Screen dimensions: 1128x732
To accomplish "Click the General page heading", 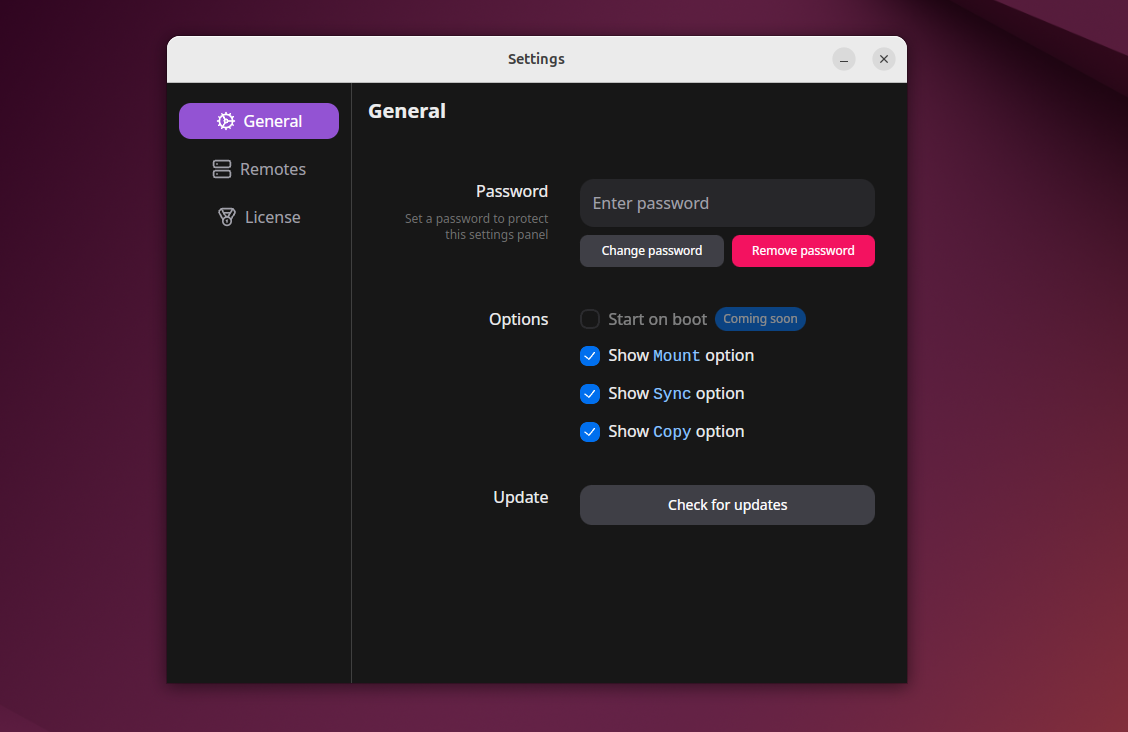I will point(407,111).
